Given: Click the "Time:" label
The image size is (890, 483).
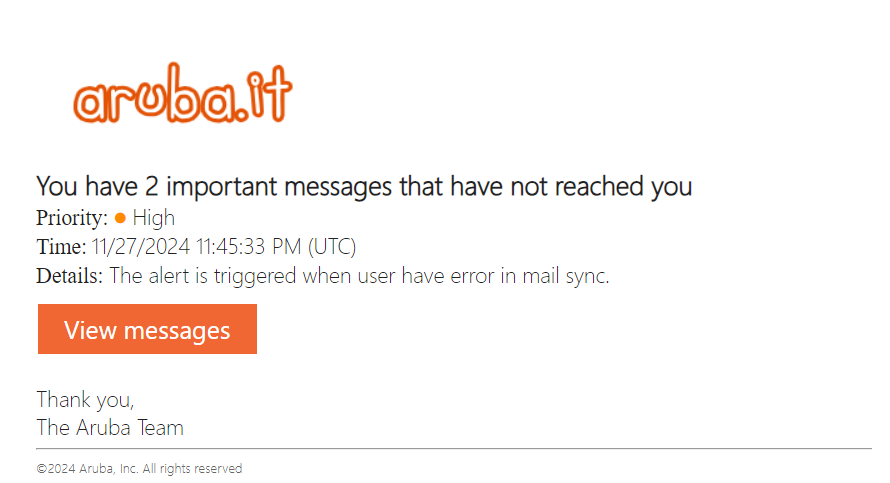Looking at the screenshot, I should click(x=61, y=247).
